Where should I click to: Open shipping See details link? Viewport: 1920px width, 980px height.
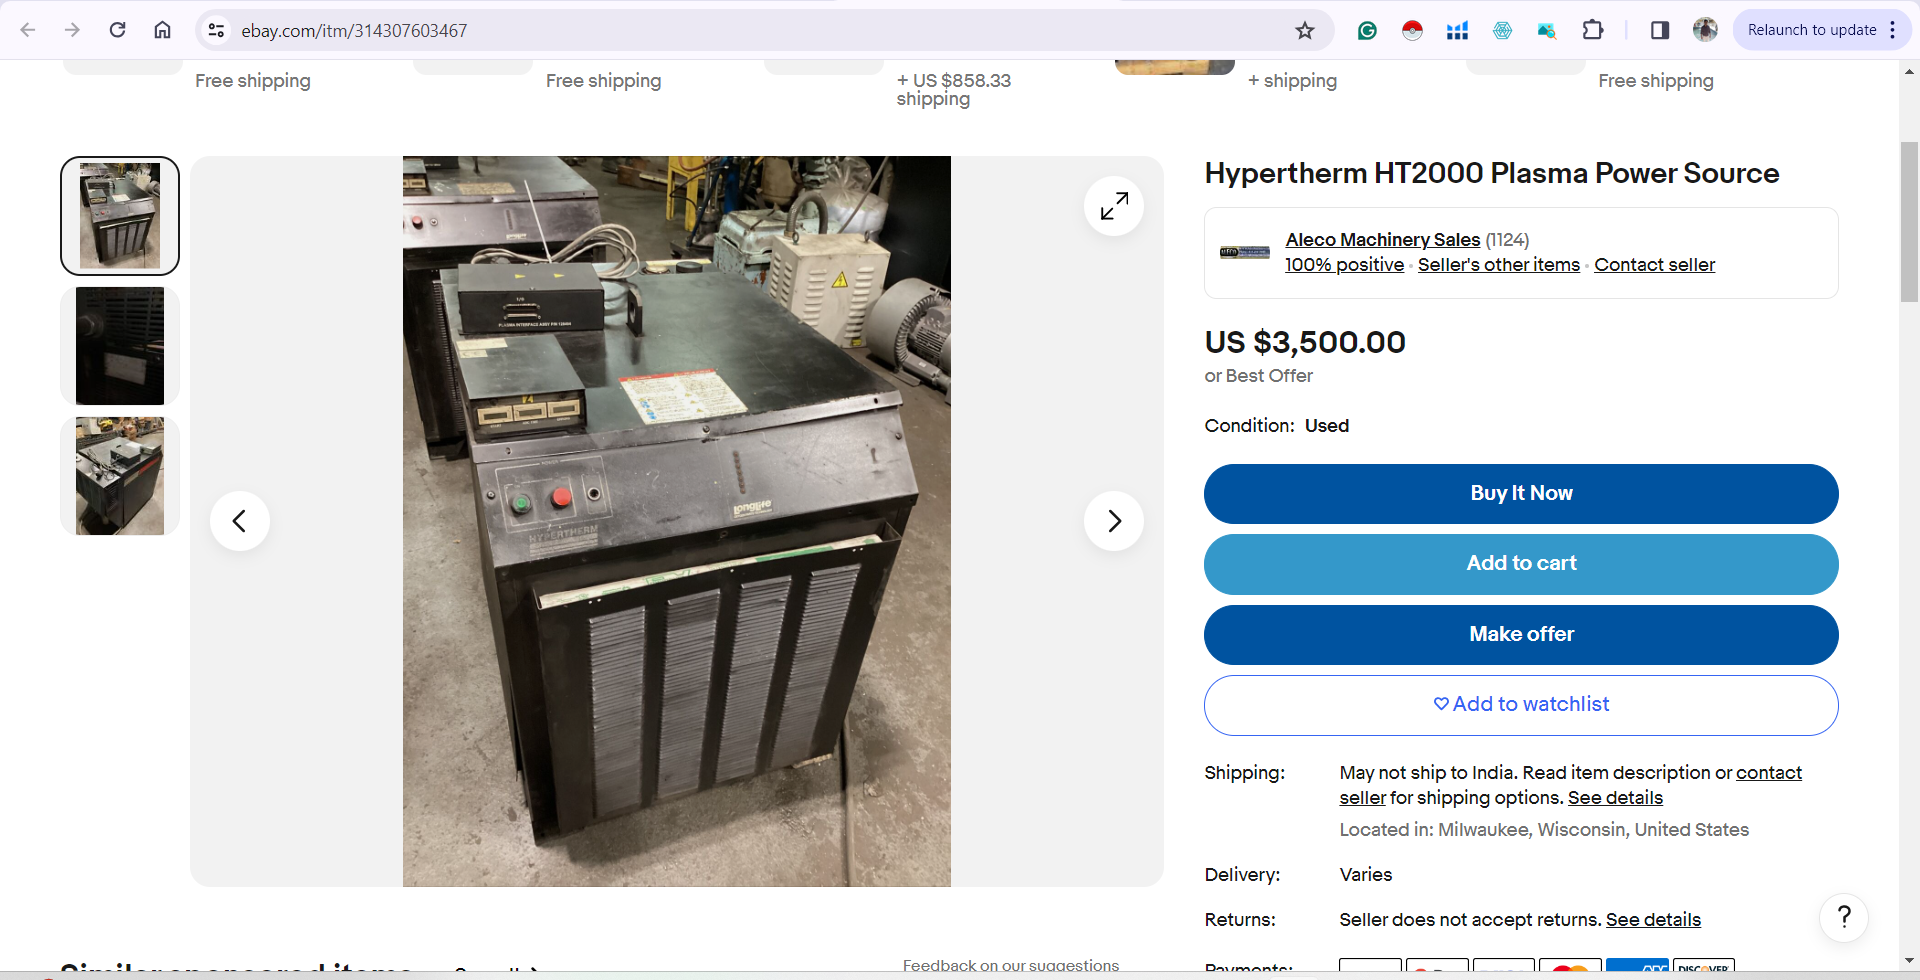tap(1615, 798)
